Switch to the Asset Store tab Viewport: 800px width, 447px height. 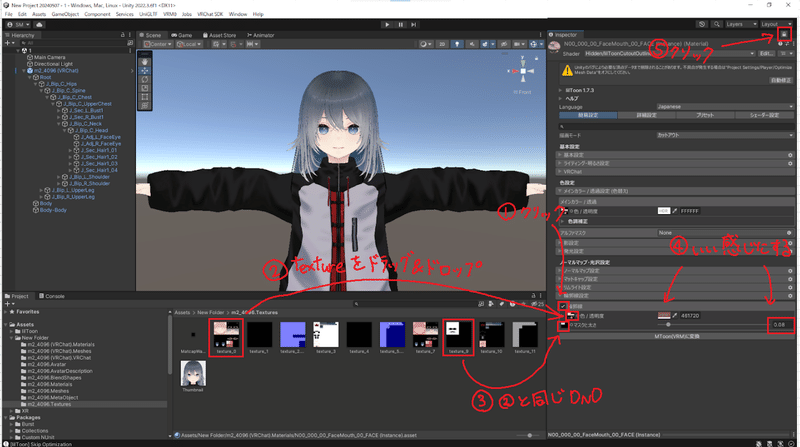pos(219,35)
